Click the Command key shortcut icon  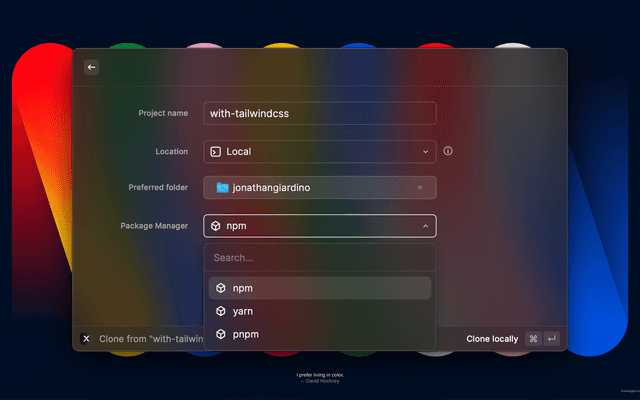(533, 339)
